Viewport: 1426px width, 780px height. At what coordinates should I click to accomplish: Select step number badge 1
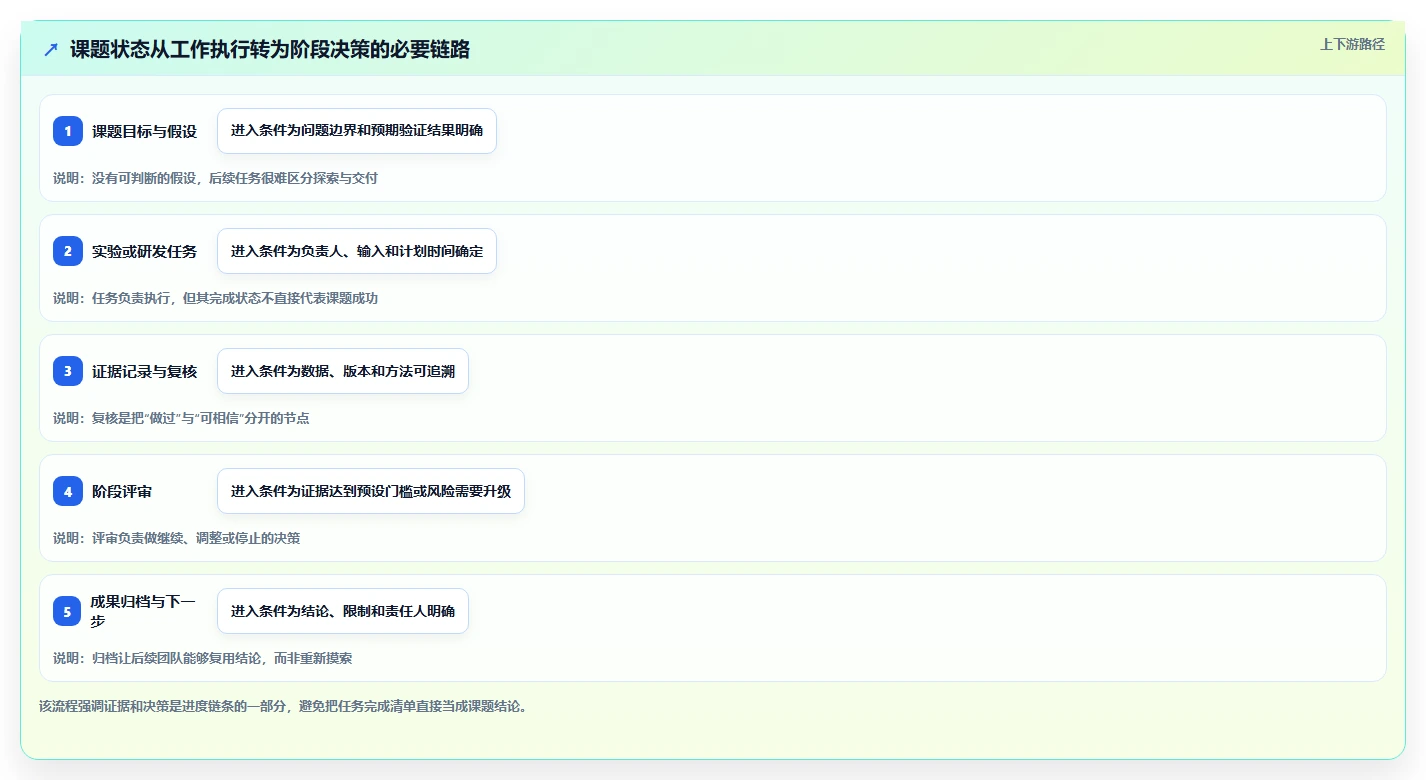click(x=68, y=131)
